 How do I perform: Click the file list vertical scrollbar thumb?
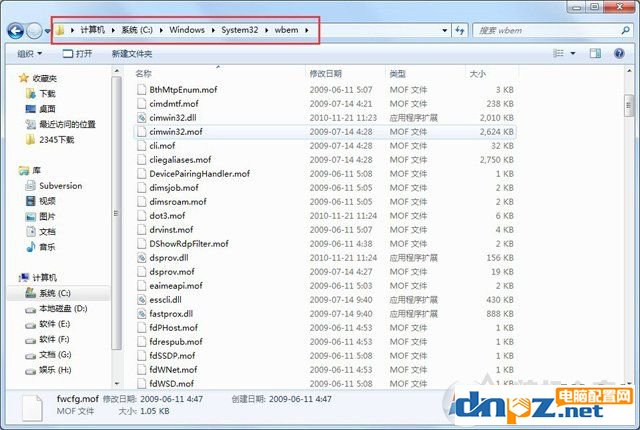629,106
